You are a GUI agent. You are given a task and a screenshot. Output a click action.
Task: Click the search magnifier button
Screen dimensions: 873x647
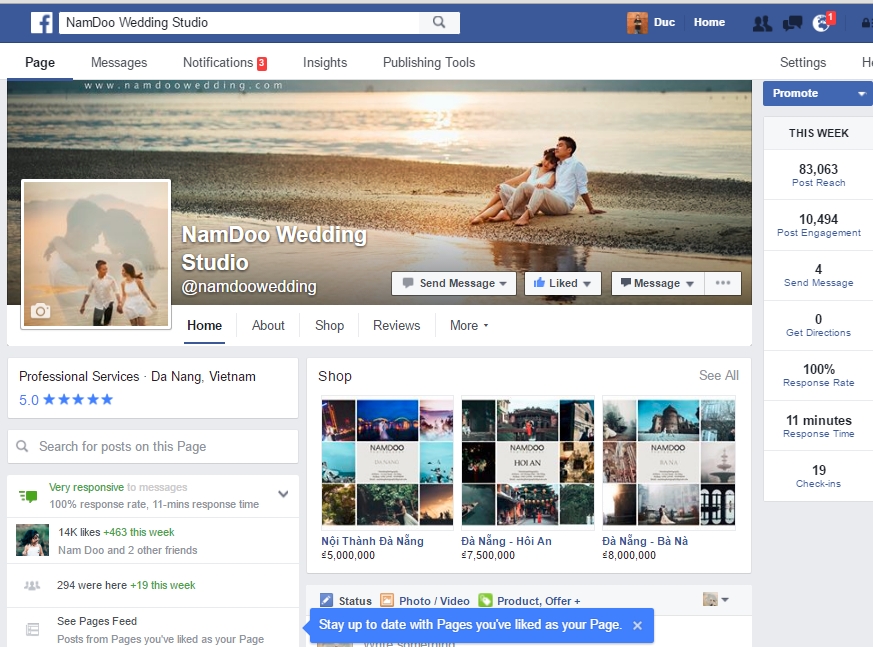(x=439, y=22)
